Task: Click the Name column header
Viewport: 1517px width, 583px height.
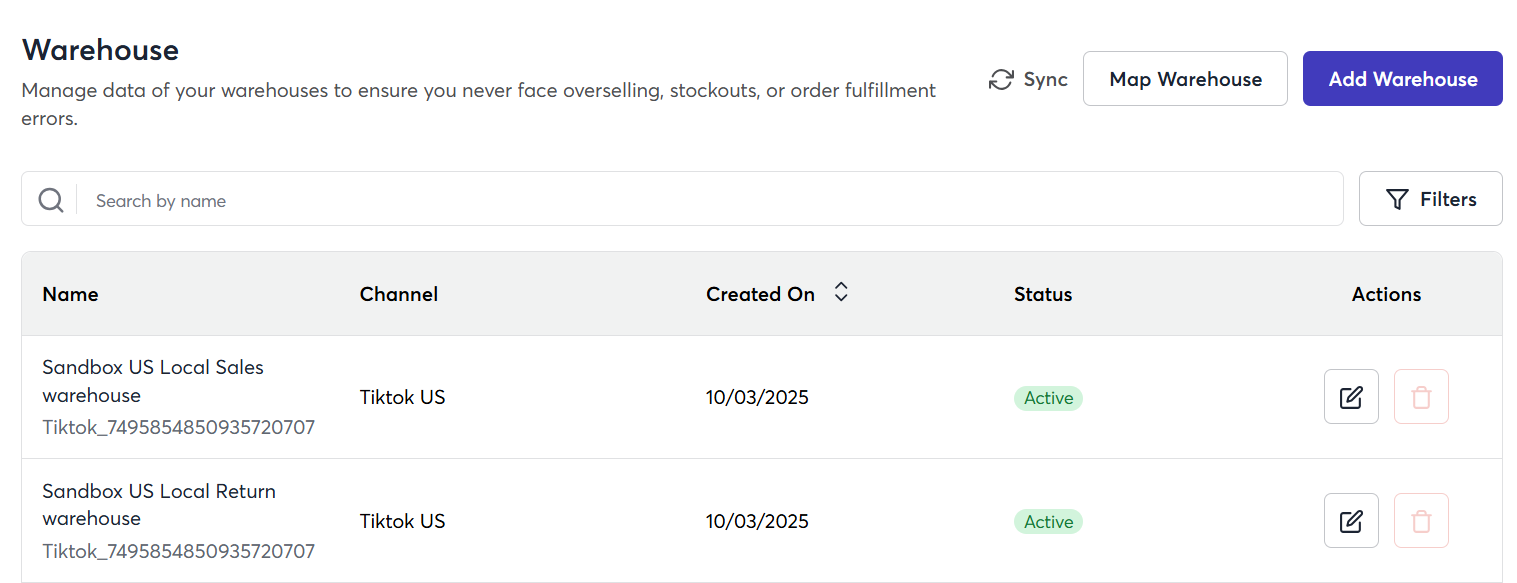Action: [x=70, y=294]
